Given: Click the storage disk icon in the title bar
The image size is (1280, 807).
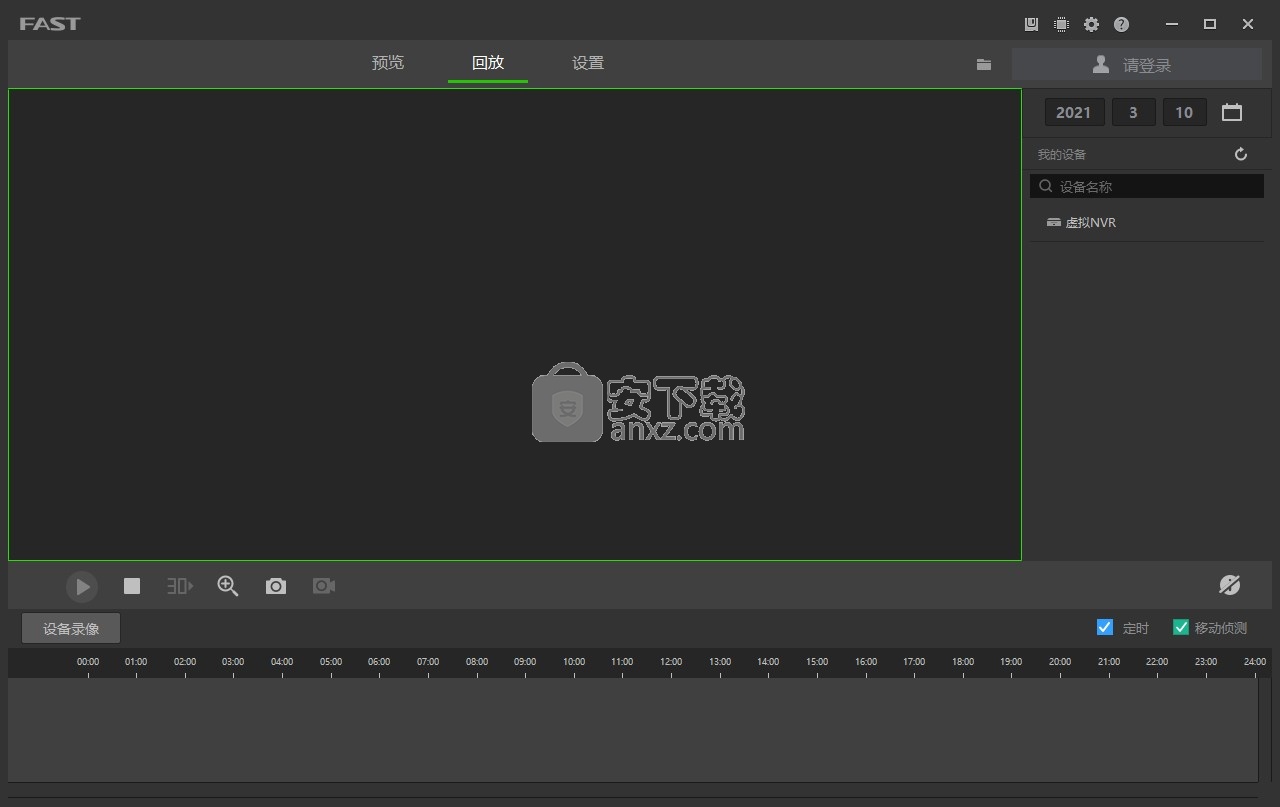Looking at the screenshot, I should [x=1032, y=24].
